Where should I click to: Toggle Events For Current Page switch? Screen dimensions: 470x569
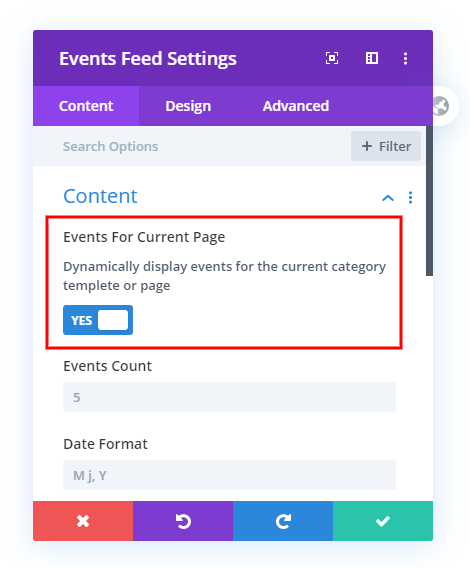(98, 320)
